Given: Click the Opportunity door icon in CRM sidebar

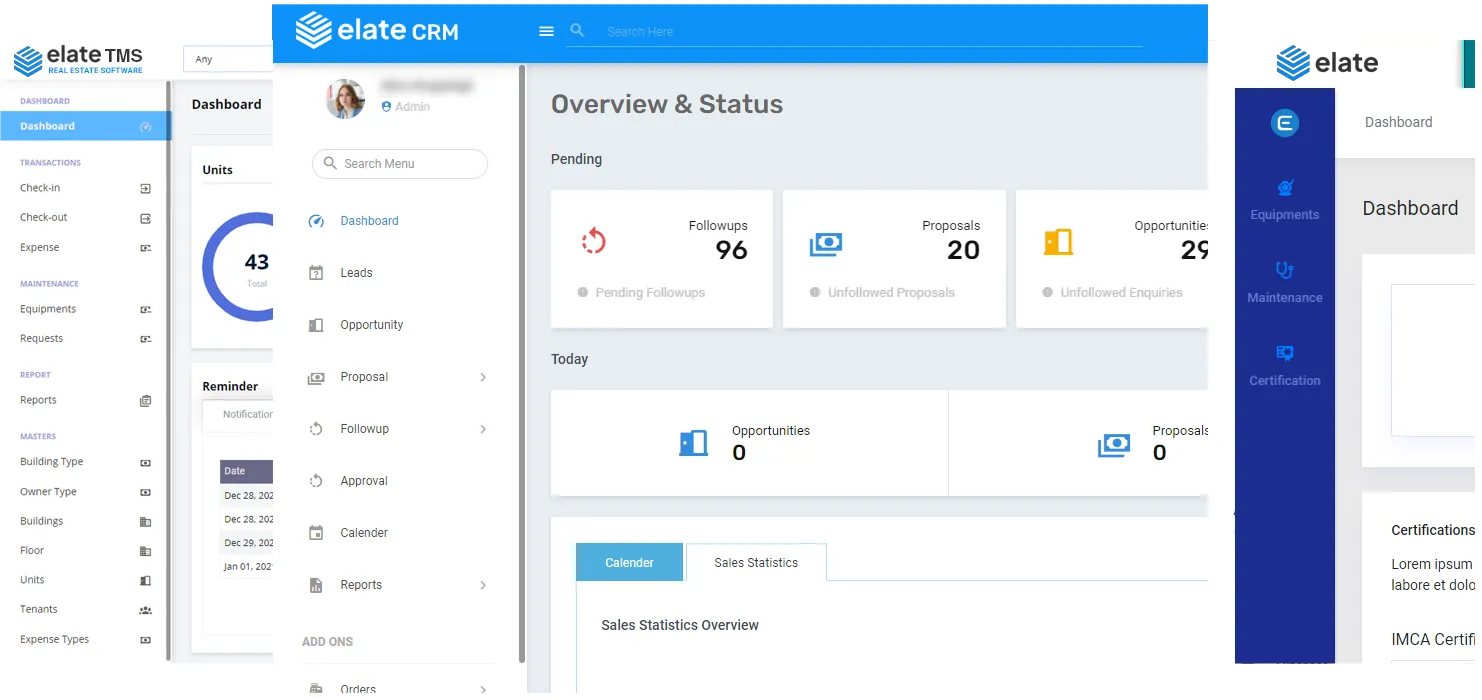Looking at the screenshot, I should coord(316,325).
